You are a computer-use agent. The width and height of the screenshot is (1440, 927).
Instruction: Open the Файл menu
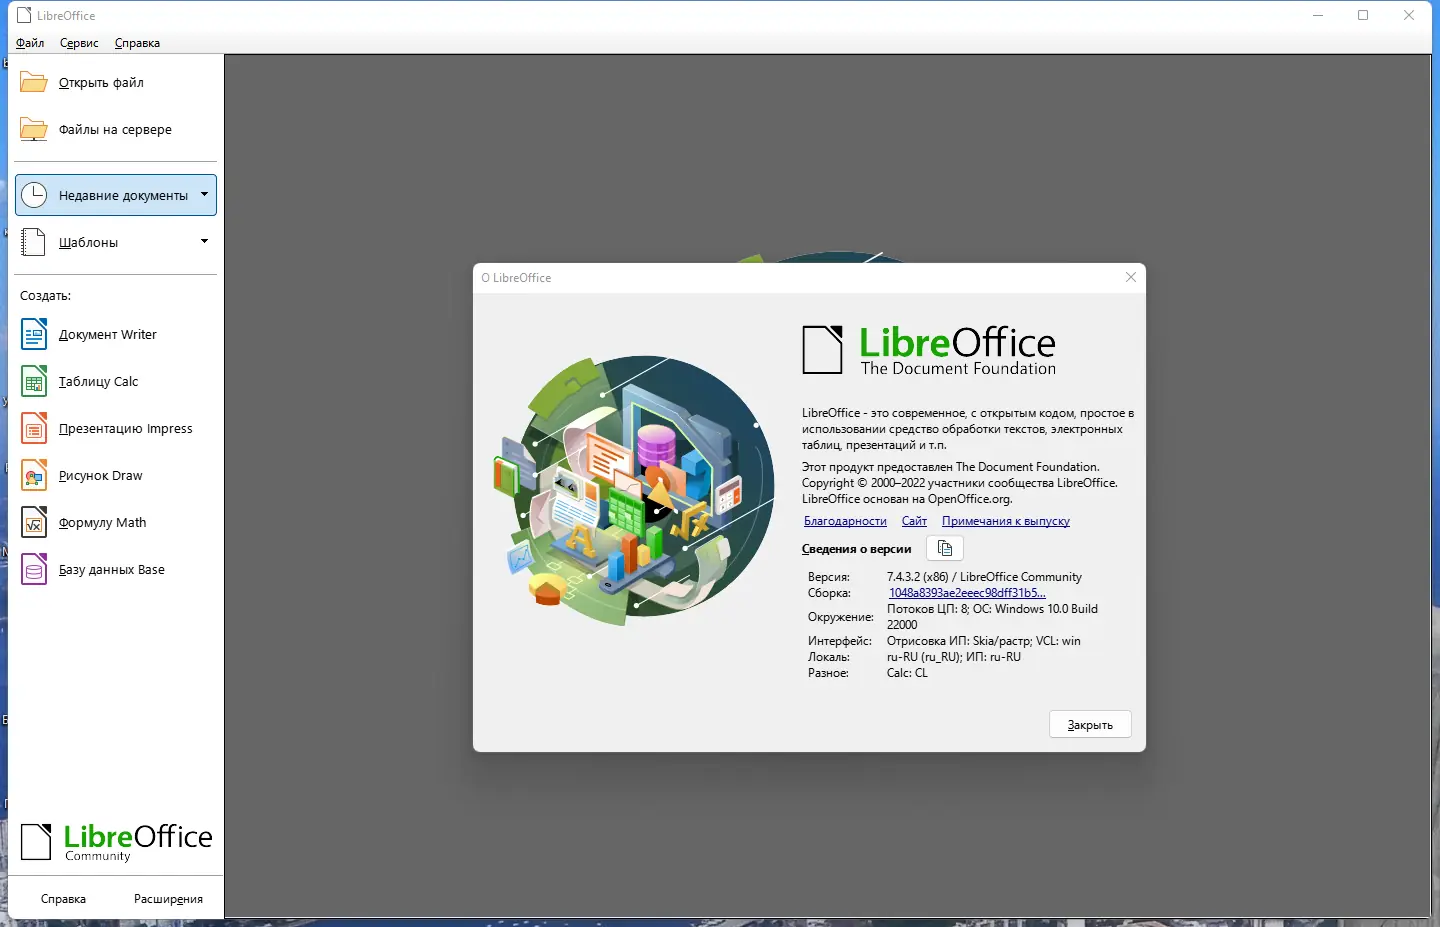[x=29, y=43]
